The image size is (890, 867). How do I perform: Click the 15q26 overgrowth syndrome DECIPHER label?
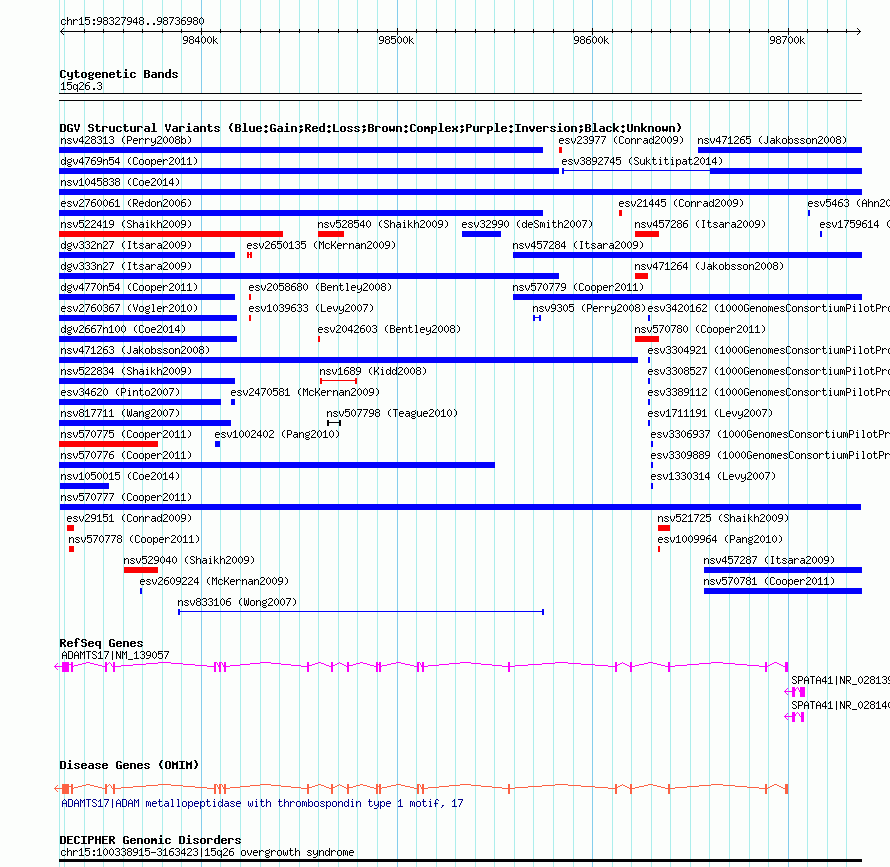pyautogui.click(x=207, y=852)
